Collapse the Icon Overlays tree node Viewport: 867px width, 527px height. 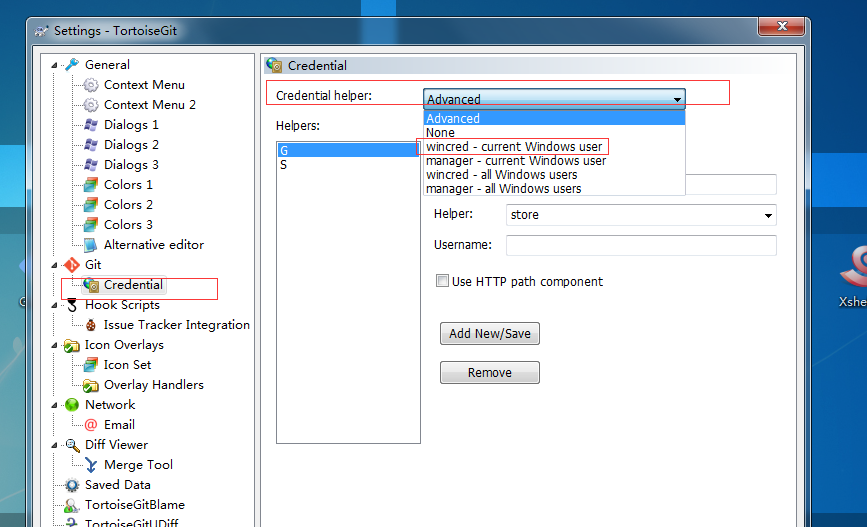click(x=54, y=346)
